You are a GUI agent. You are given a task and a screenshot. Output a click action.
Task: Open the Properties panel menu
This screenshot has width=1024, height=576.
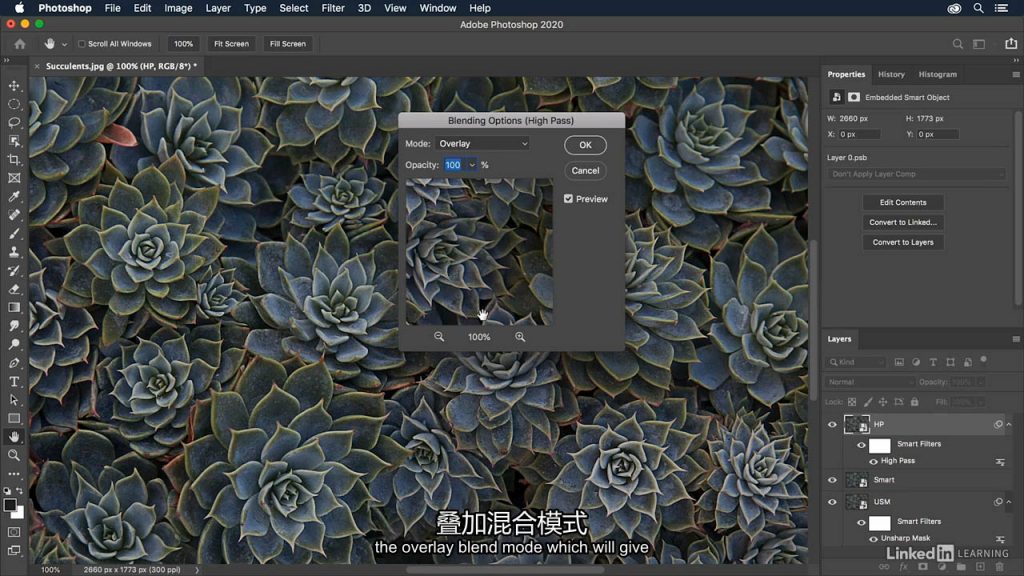1016,74
